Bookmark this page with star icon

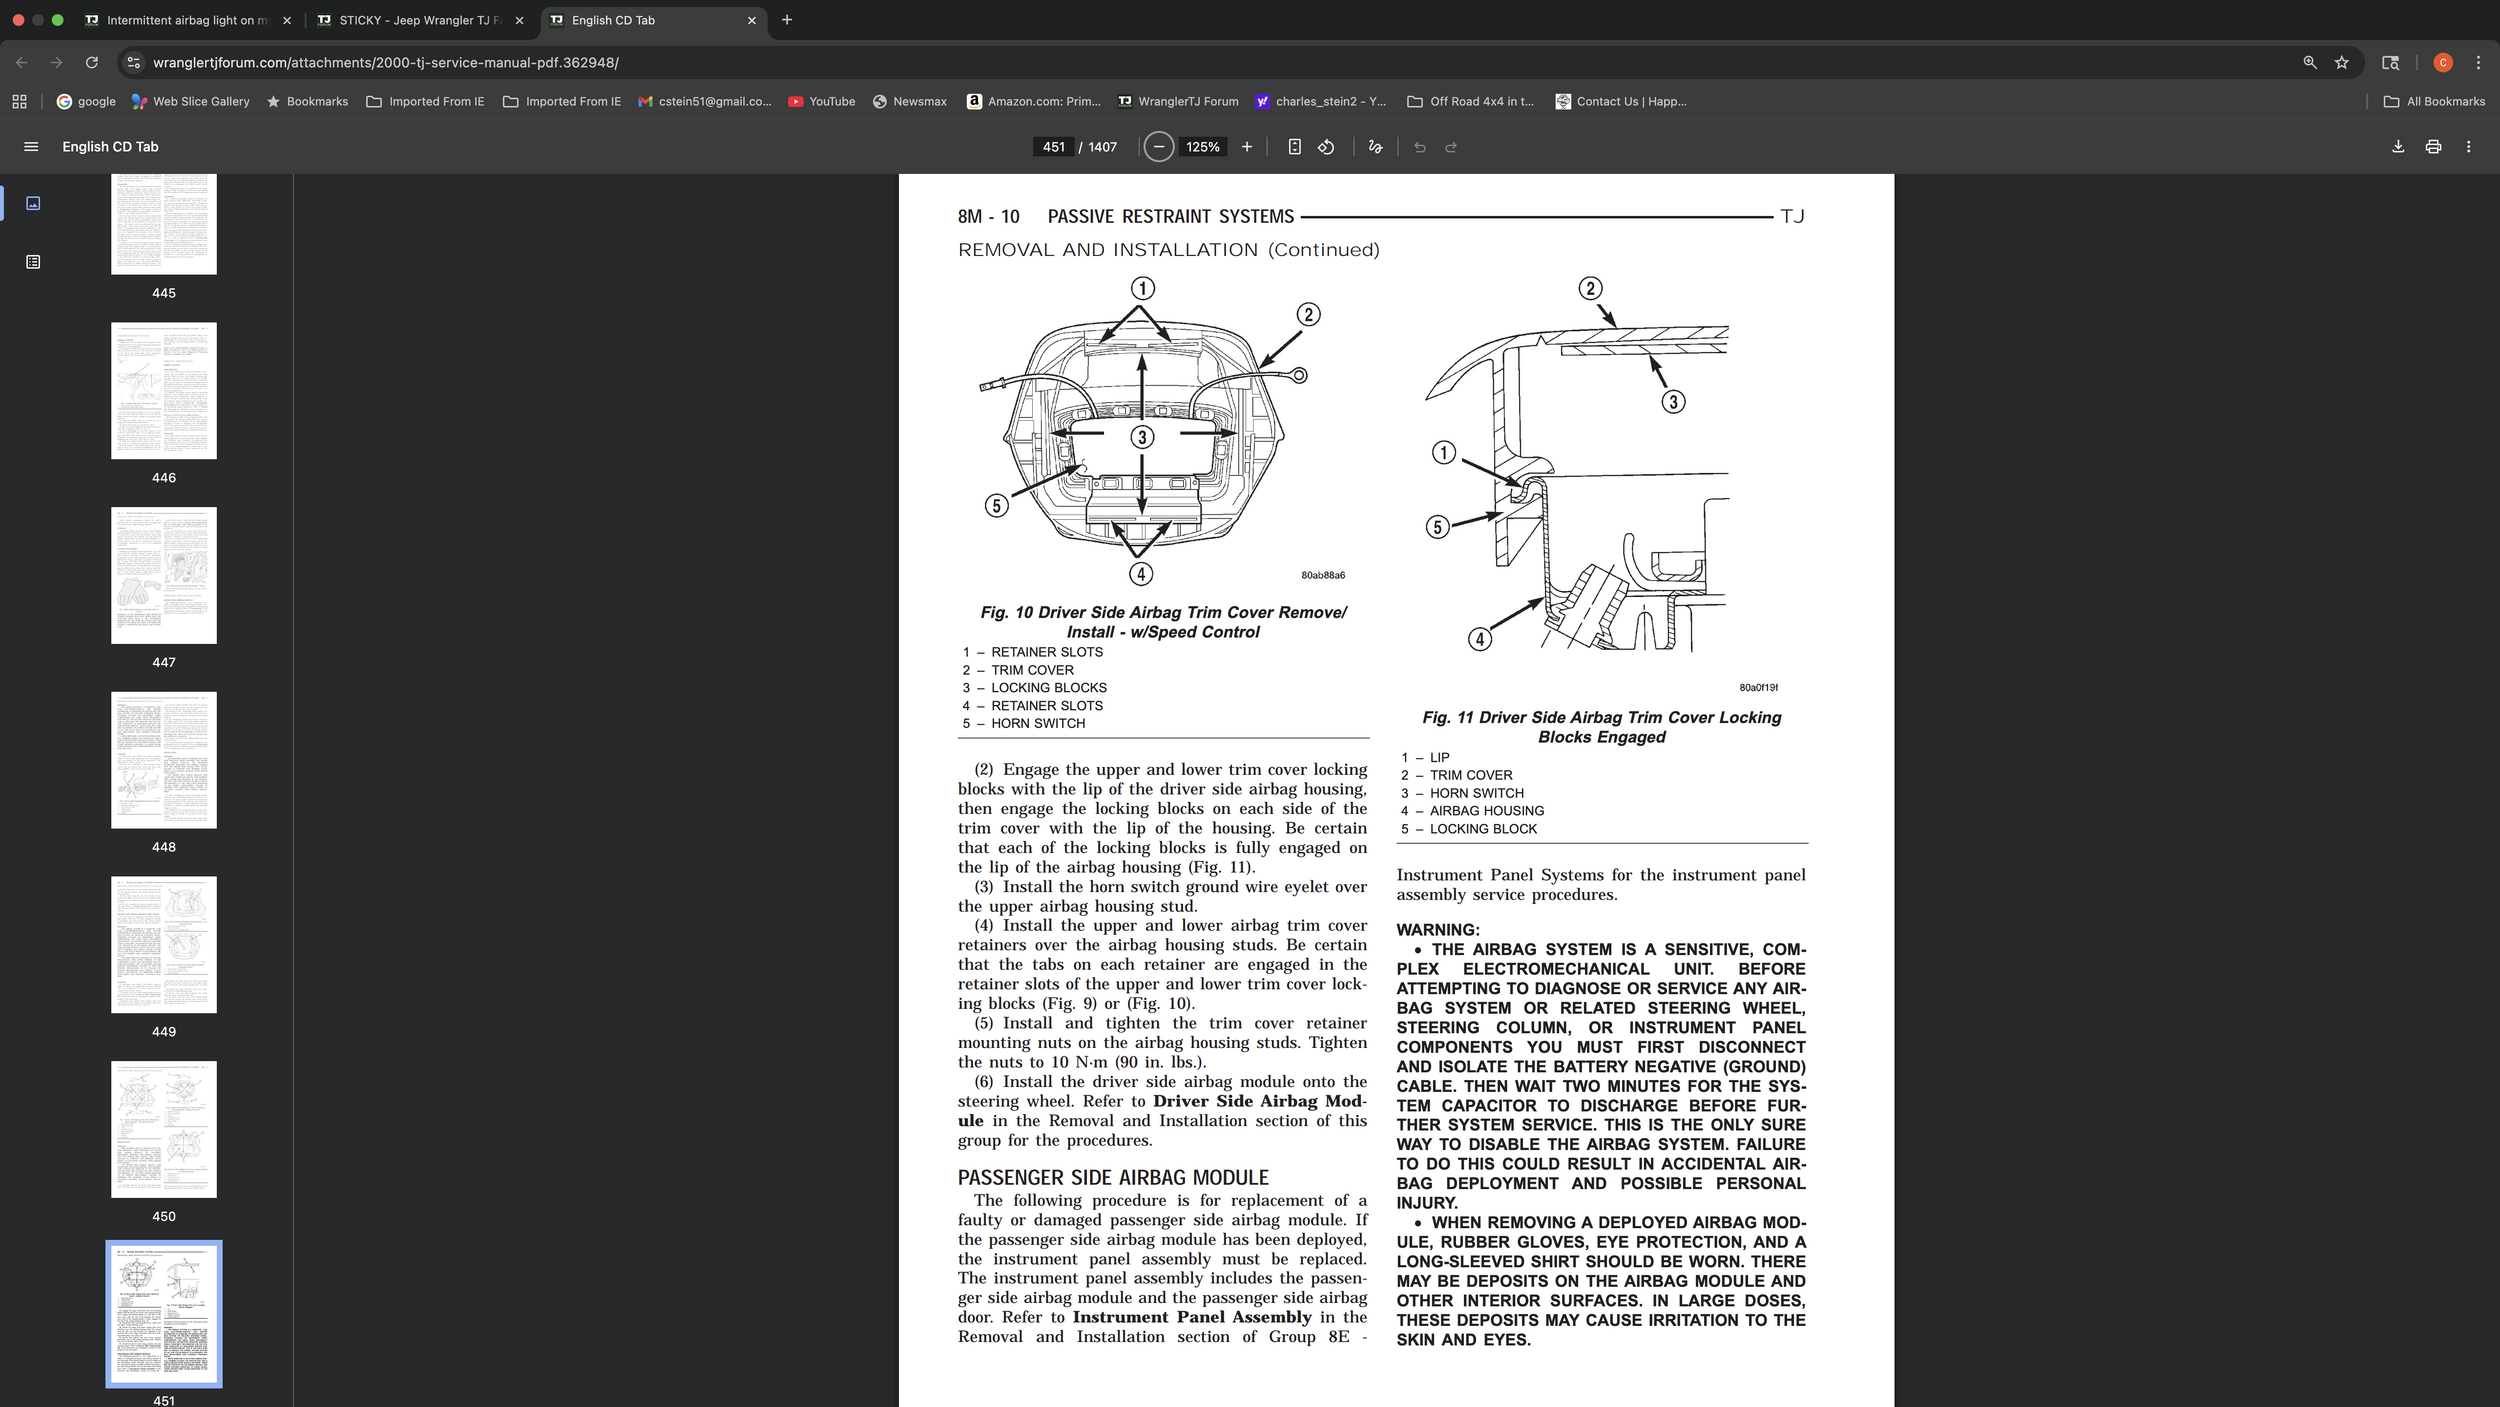(2341, 62)
